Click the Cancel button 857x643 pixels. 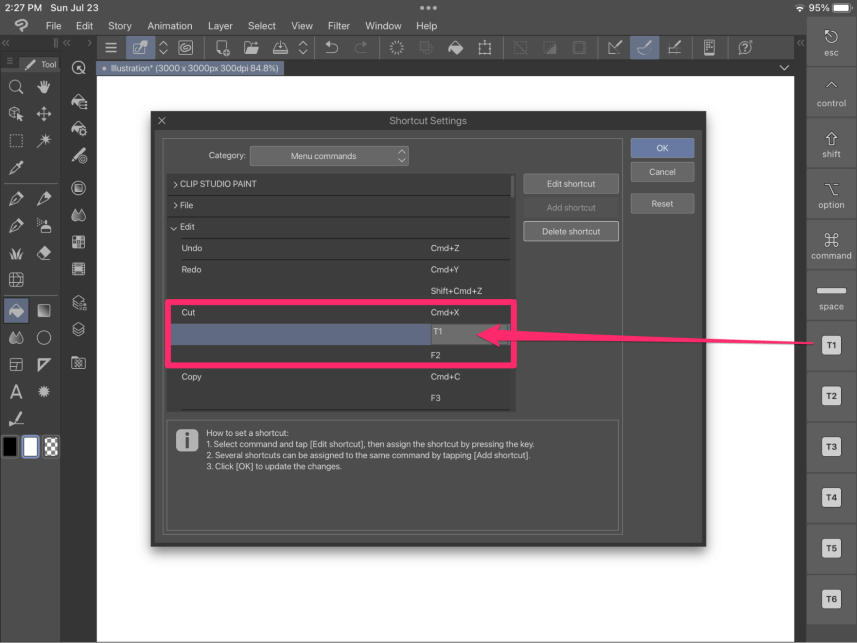coord(662,172)
